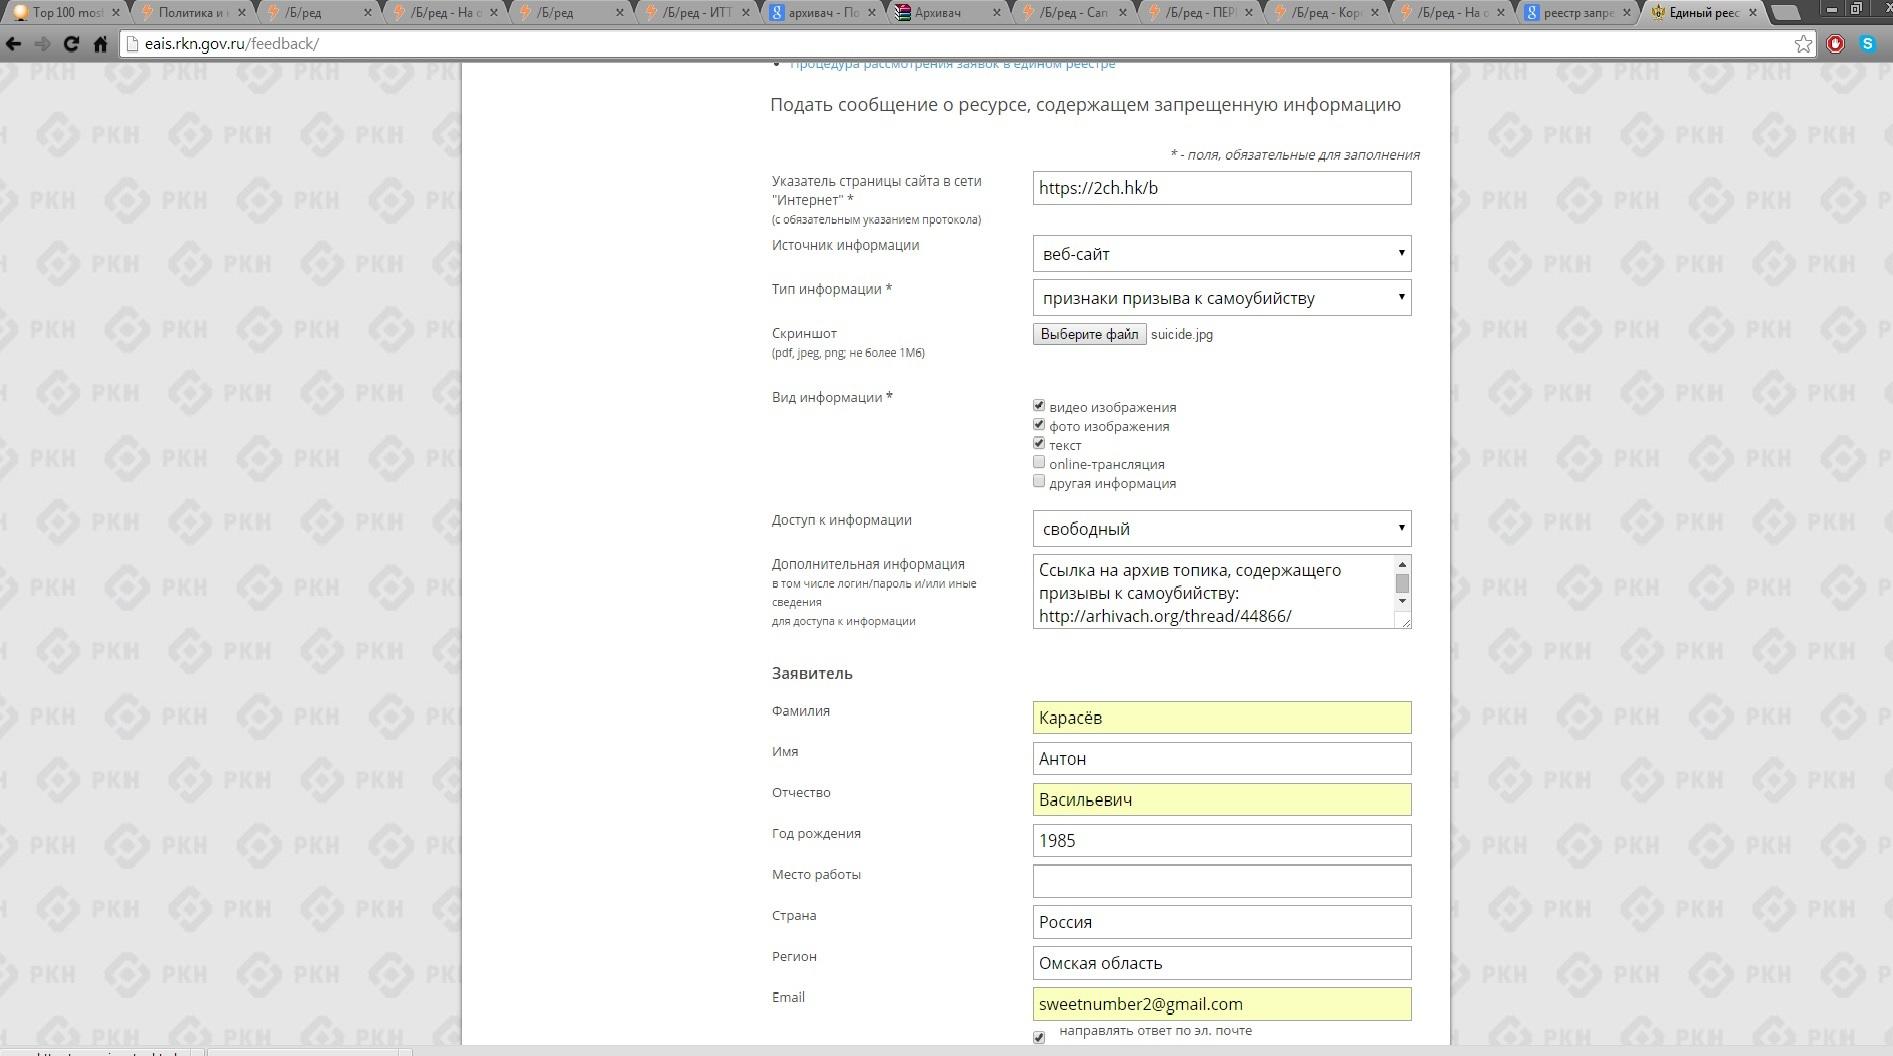Screen dimensions: 1893x1056
Task: Expand the 'Доступ к информации' dropdown showing свободный
Action: click(x=1222, y=529)
